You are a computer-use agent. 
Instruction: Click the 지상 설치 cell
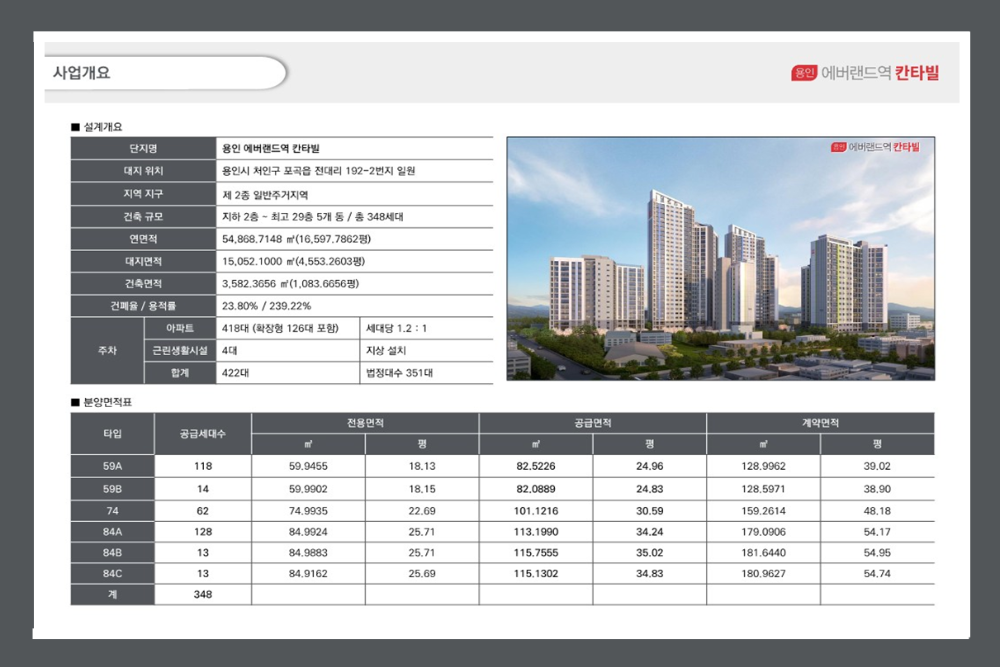click(x=427, y=351)
